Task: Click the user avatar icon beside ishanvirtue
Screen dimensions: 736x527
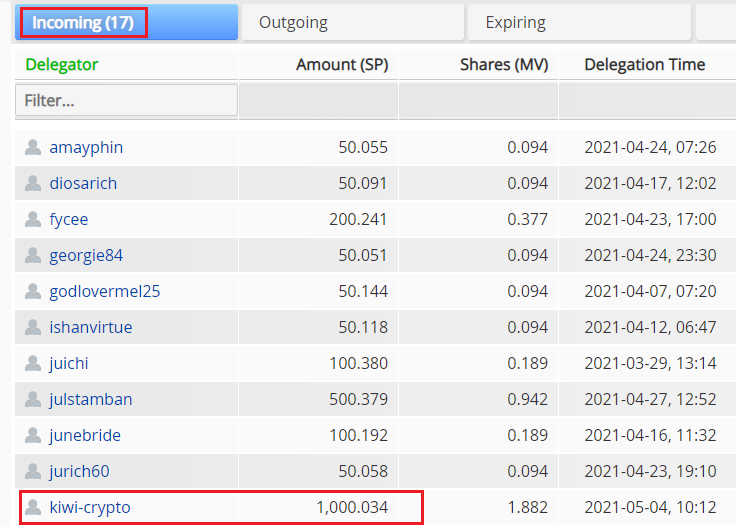Action: 33,327
